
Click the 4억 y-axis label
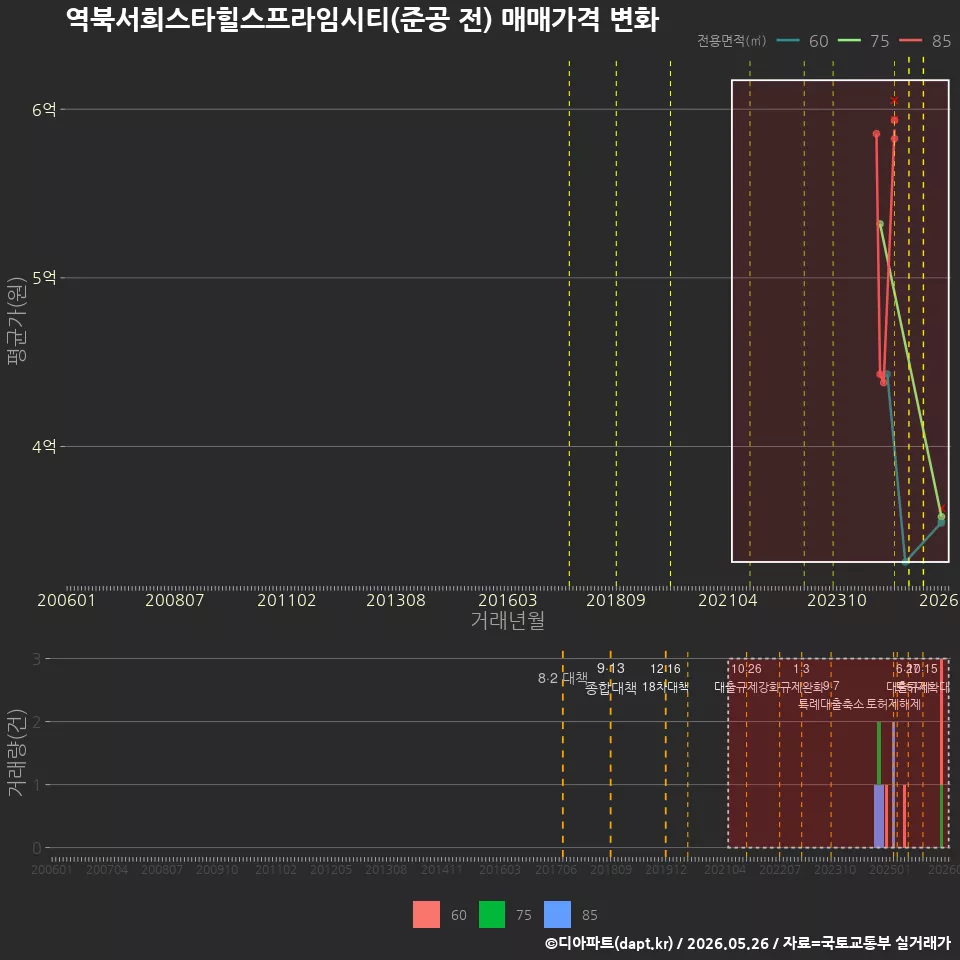point(44,446)
